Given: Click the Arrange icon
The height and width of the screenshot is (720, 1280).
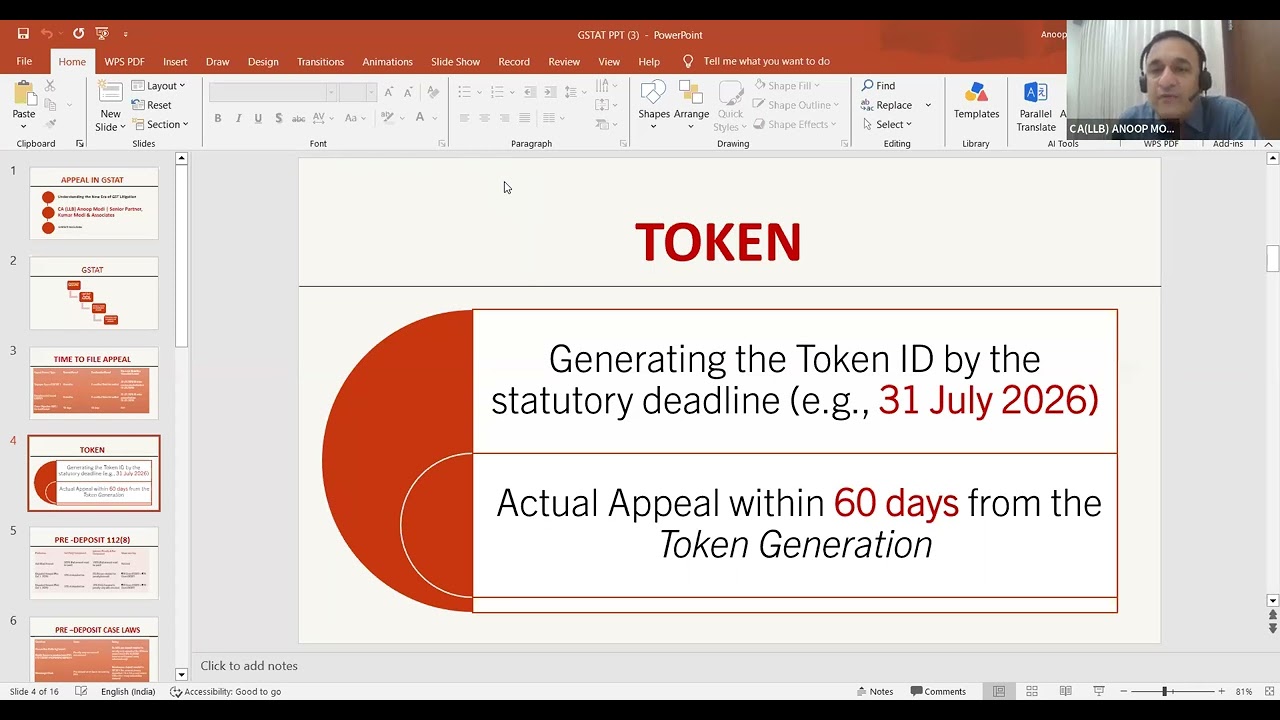Looking at the screenshot, I should coord(691,93).
